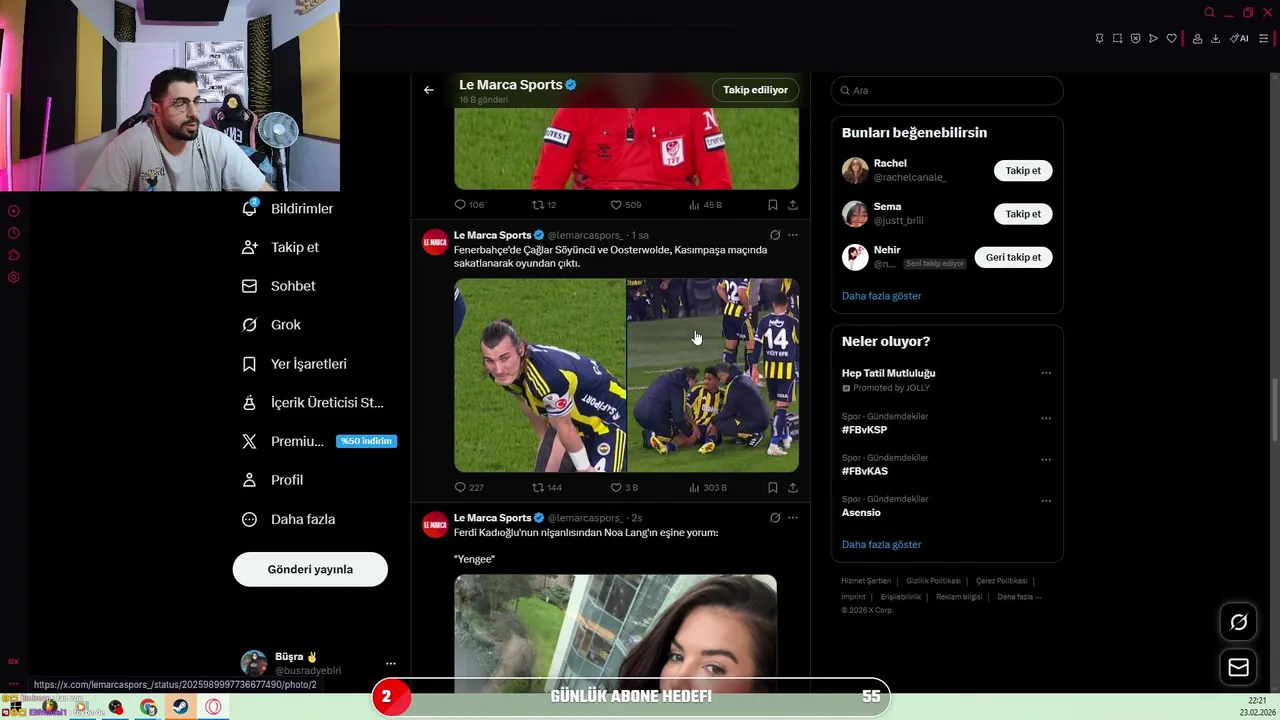The height and width of the screenshot is (720, 1280).
Task: Click the ad blocker shield icon
Action: click(x=1135, y=38)
